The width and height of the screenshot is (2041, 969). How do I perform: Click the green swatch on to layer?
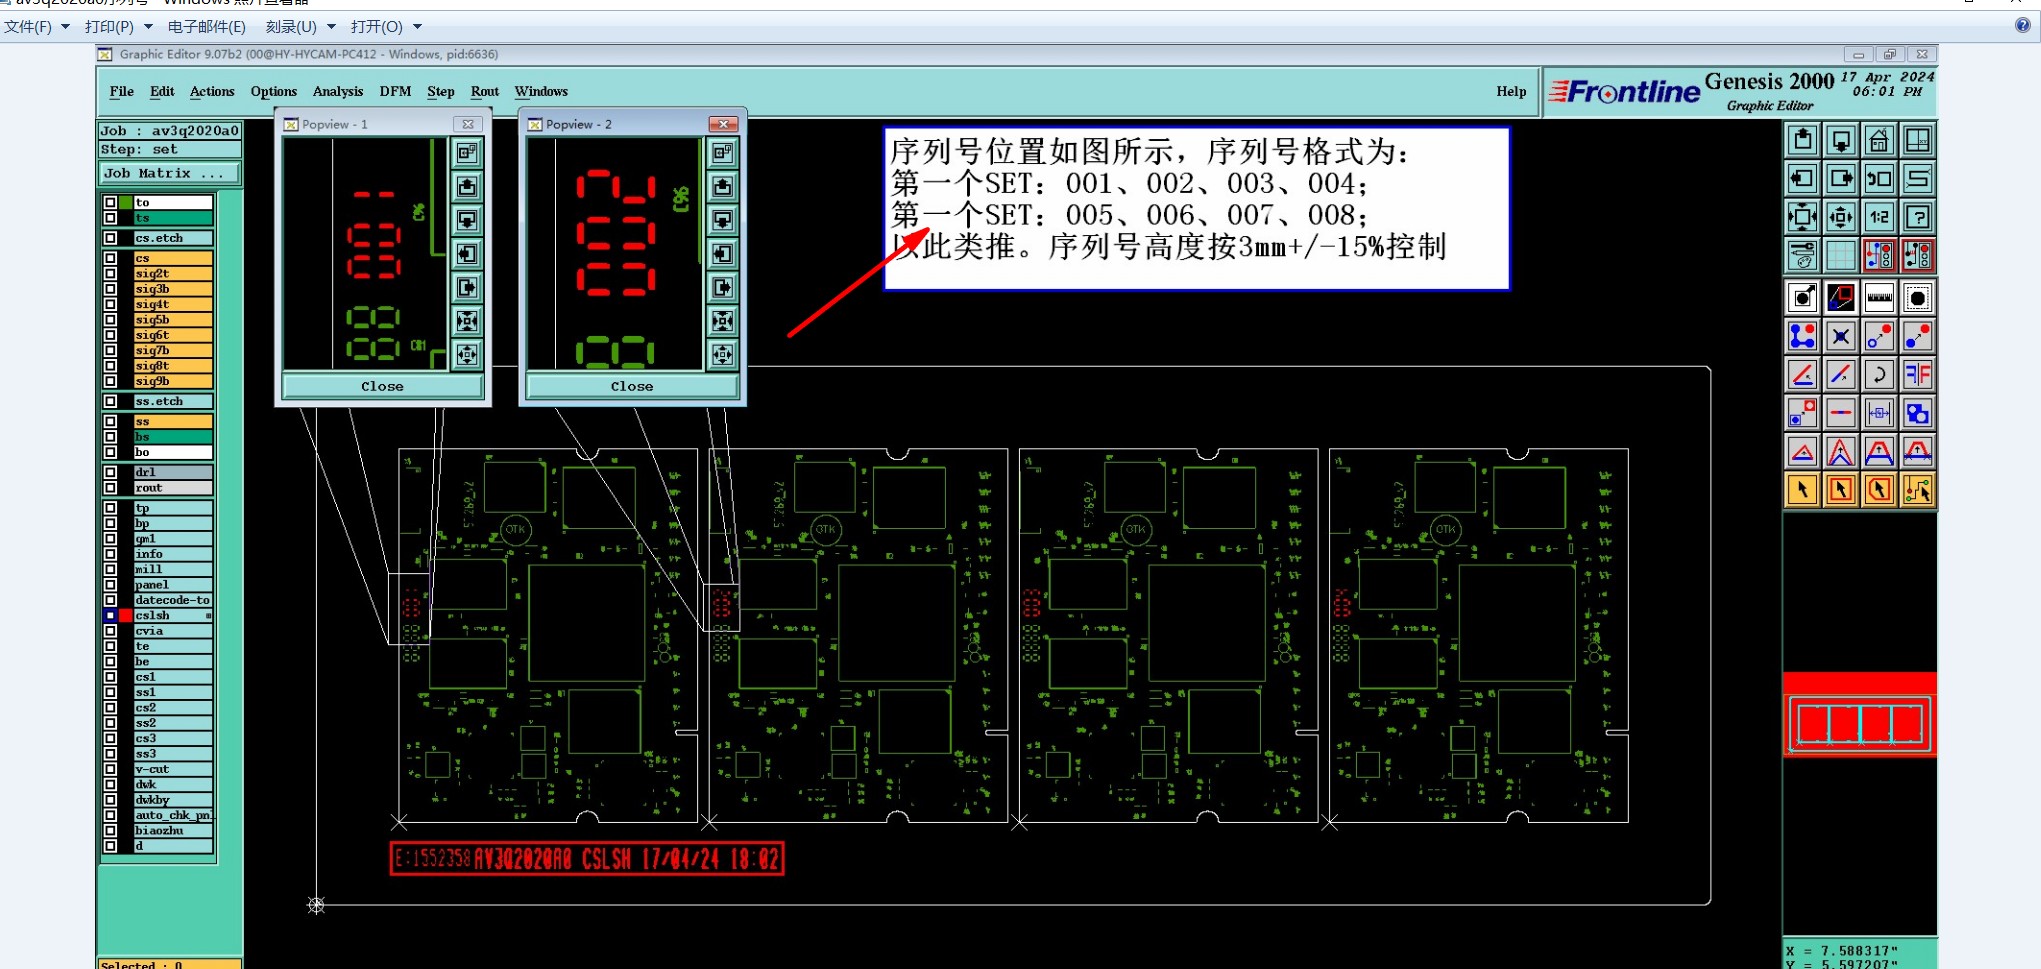tap(126, 202)
